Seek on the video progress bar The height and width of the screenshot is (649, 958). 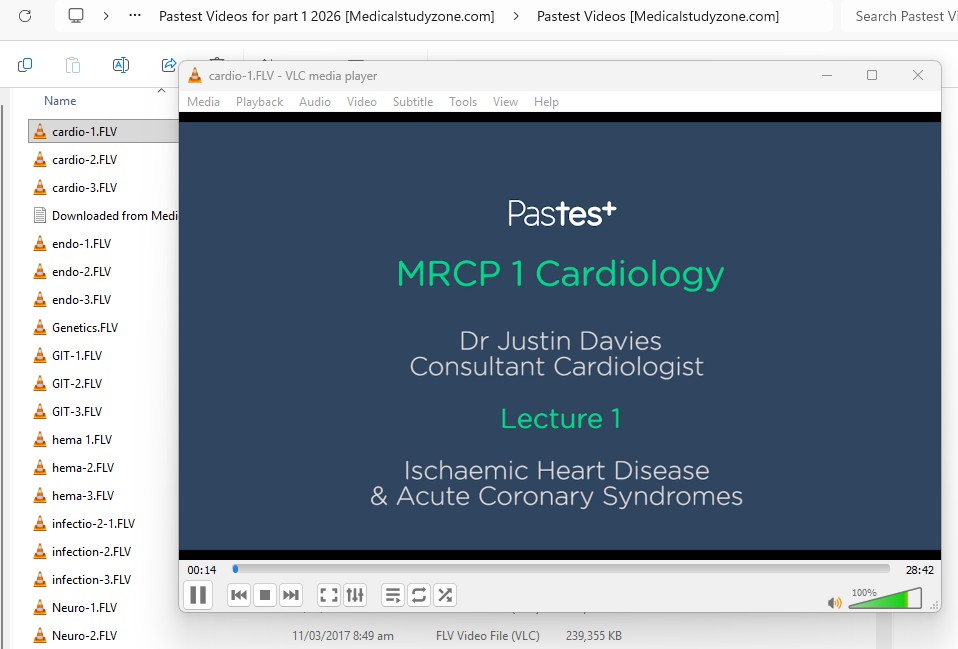coord(561,569)
